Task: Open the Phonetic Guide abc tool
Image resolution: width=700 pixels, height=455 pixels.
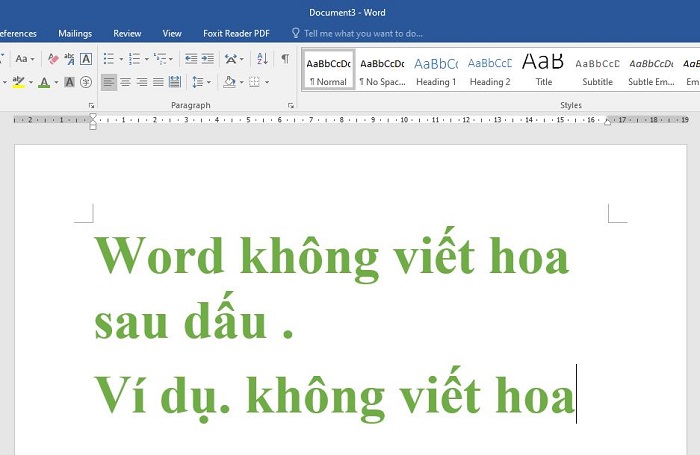Action: 70,59
